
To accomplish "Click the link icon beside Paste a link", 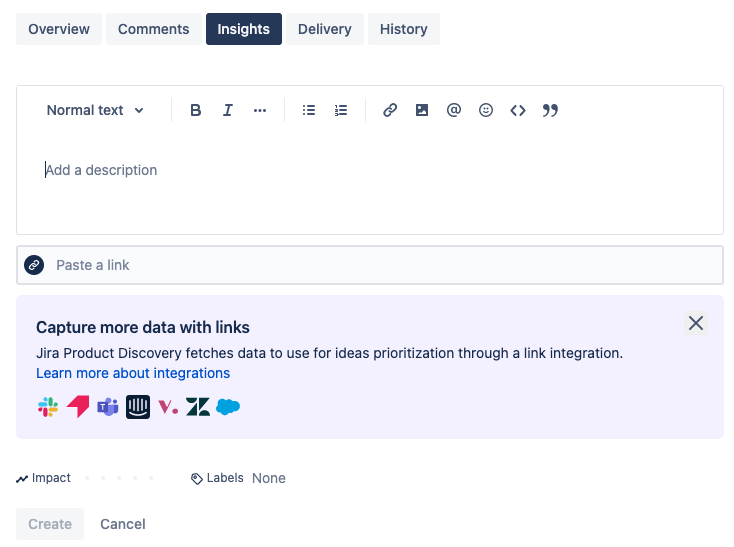I will [34, 265].
